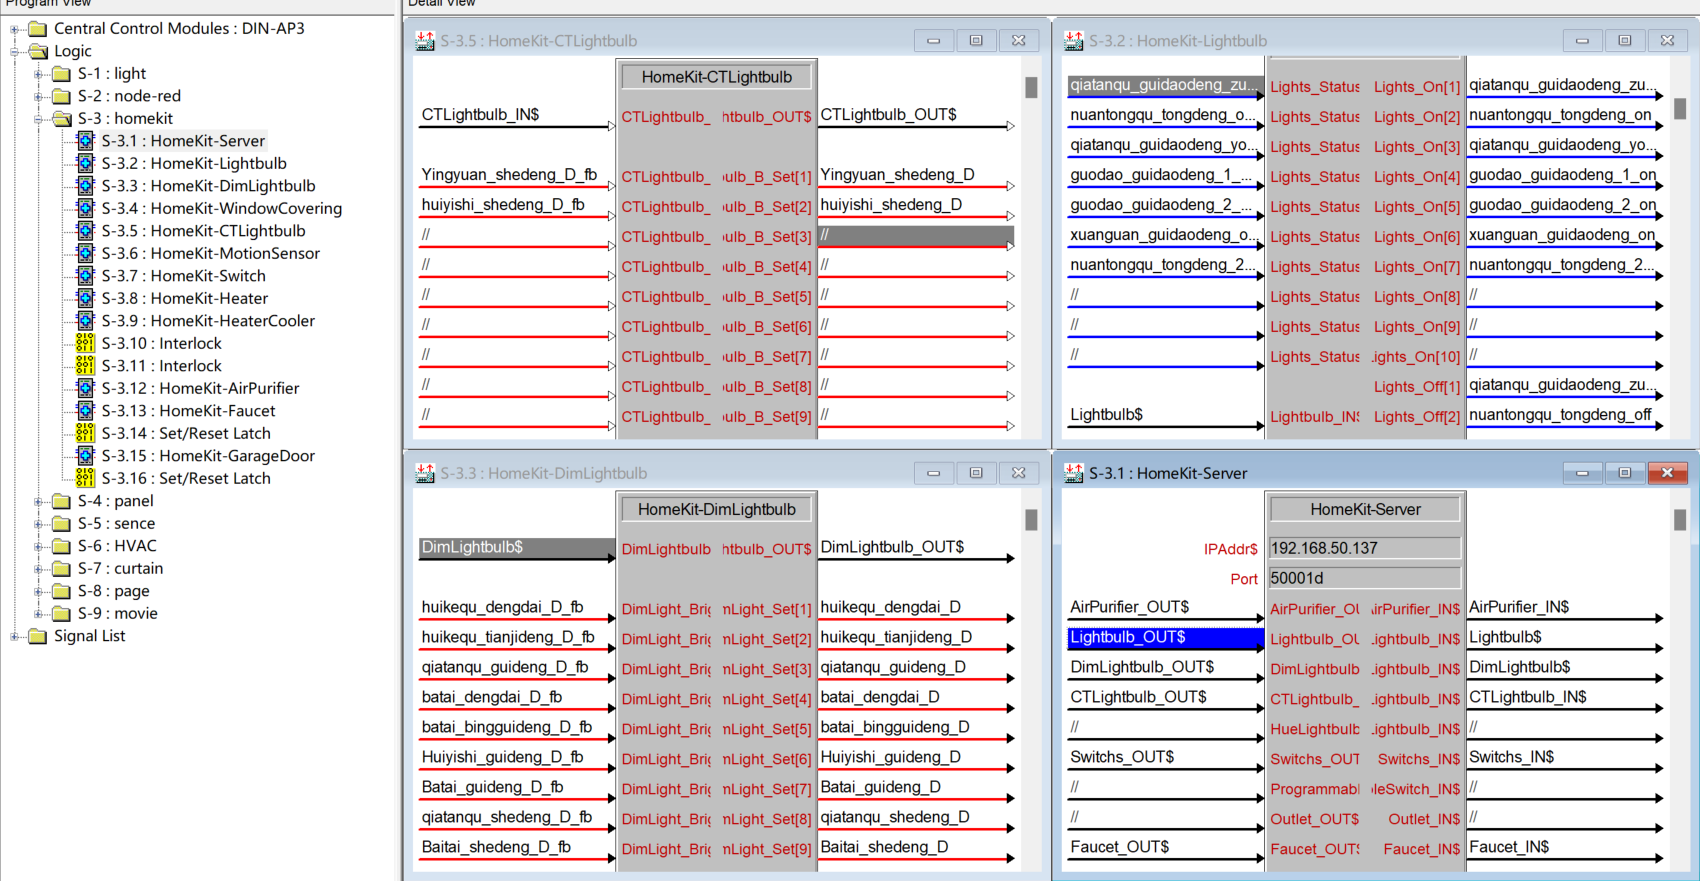
Task: Edit the IPAddr$ field 192.168.50.137
Action: click(x=1365, y=548)
